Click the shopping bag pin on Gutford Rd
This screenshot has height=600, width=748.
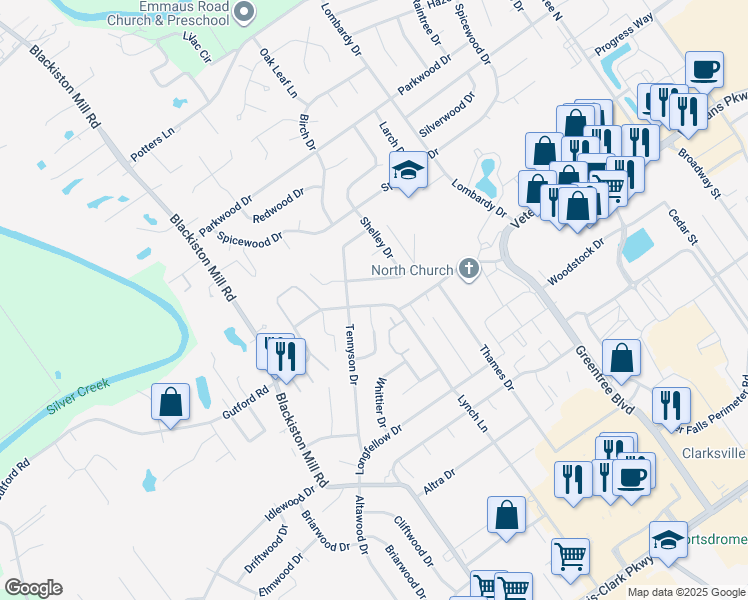tap(170, 402)
